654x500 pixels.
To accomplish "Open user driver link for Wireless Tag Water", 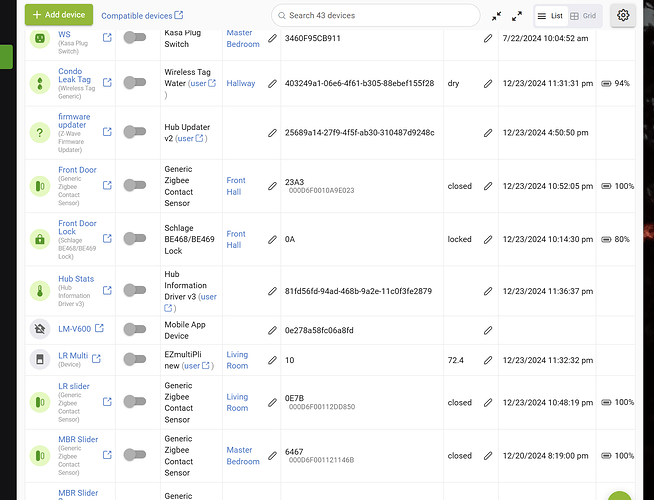I will [x=203, y=83].
